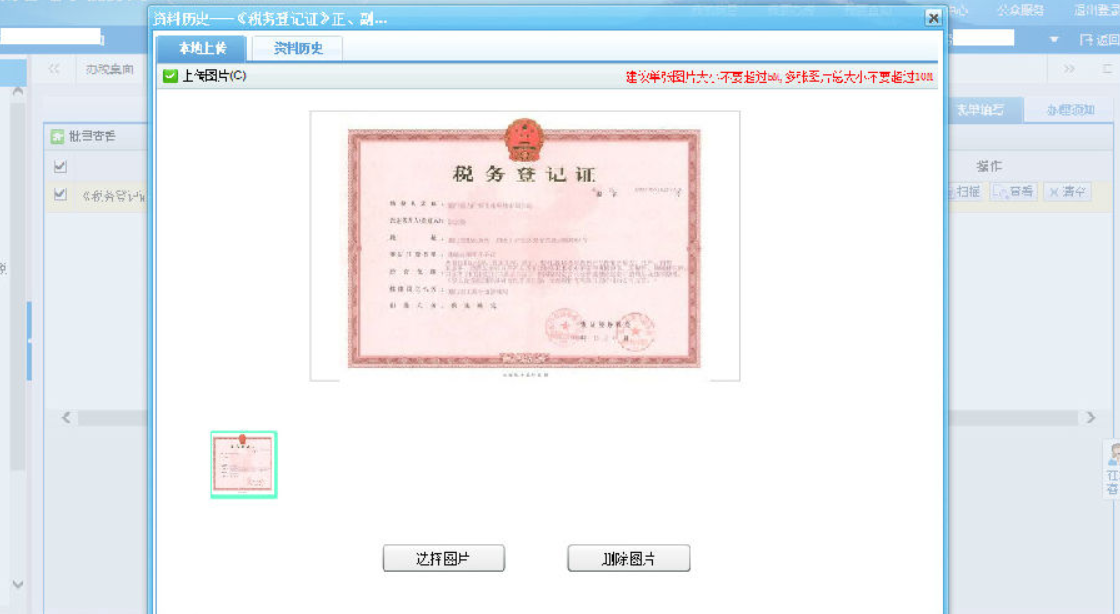Switch to the 资料历史 tab
This screenshot has height=614, width=1120.
coord(300,47)
